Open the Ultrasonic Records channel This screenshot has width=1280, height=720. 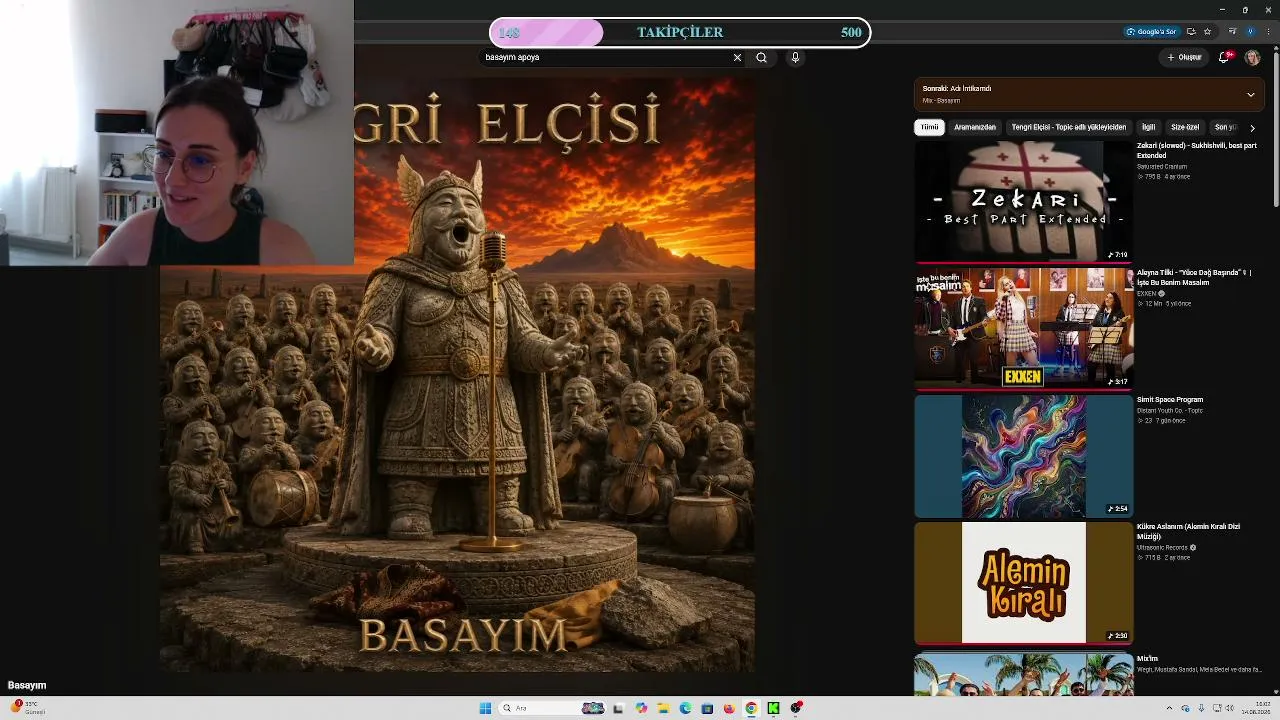1162,547
